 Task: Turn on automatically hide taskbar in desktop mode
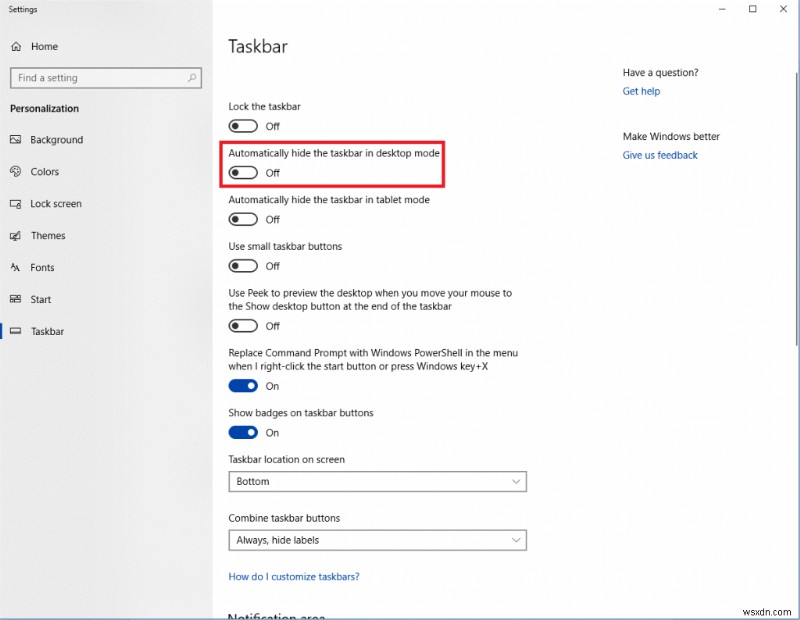tap(242, 172)
